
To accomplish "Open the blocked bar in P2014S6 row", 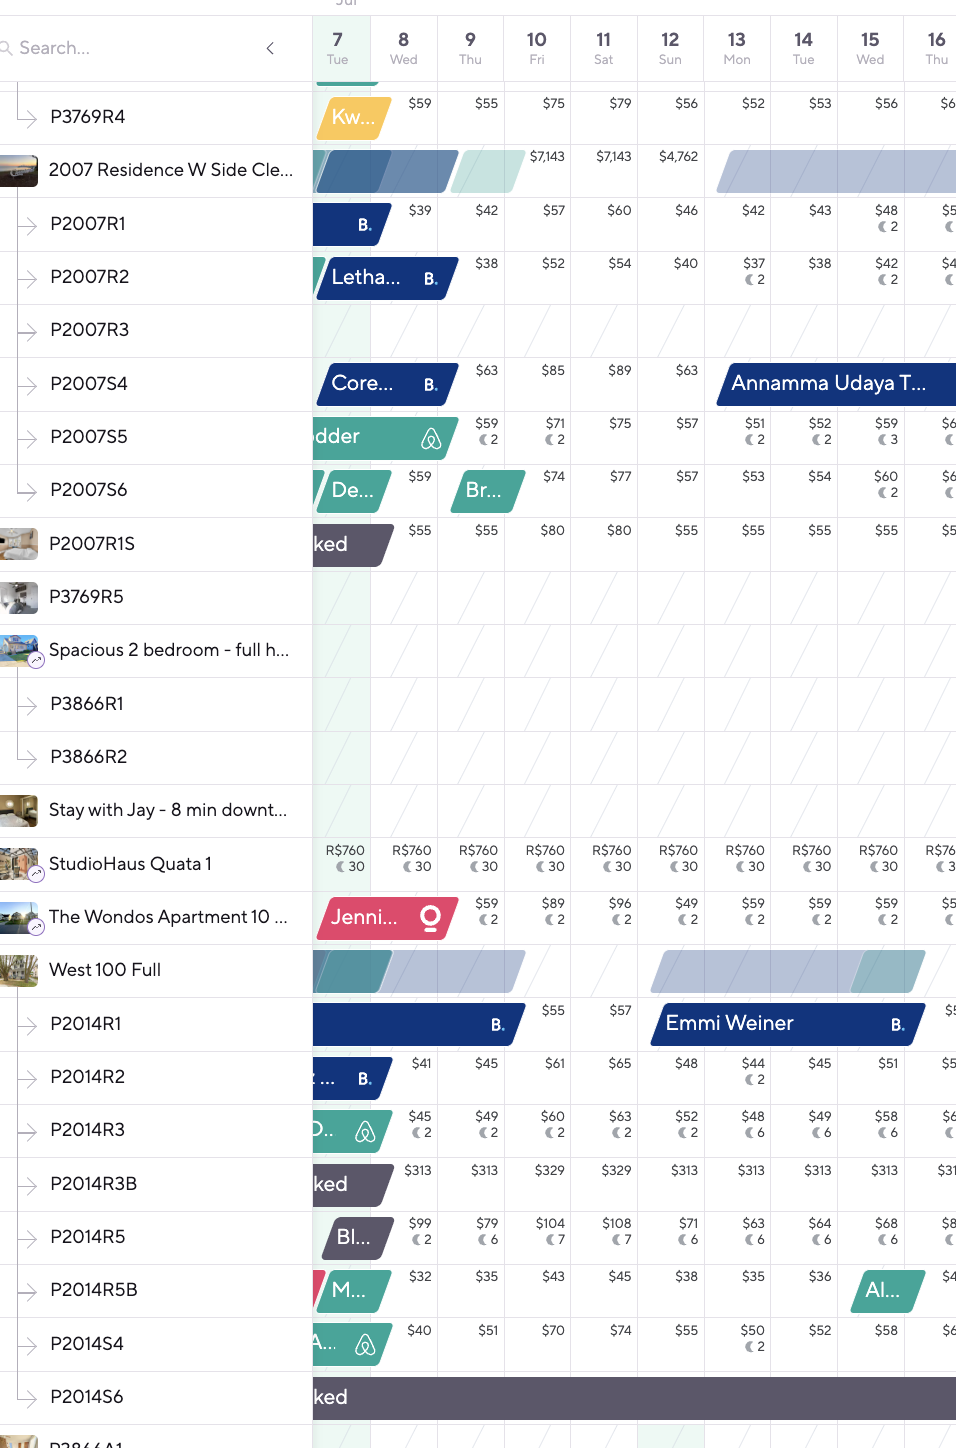I will [634, 1398].
